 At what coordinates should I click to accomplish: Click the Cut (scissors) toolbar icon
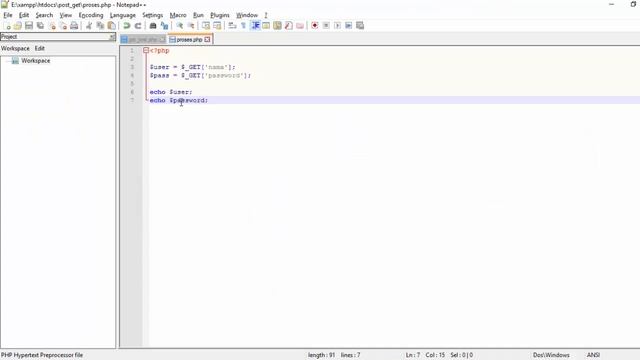(89, 26)
